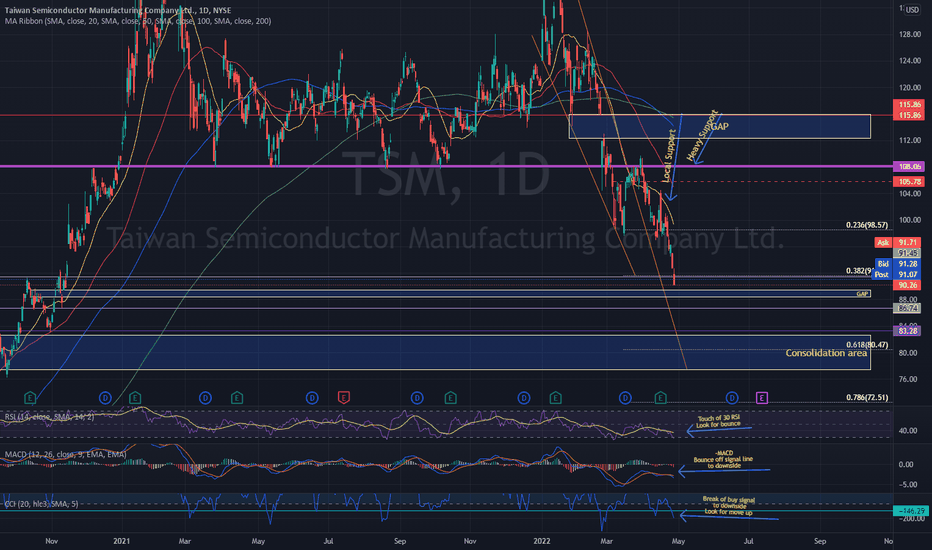This screenshot has height=550, width=932.
Task: Select the 0.618(80.47) Fibonacci level label
Action: coord(867,345)
